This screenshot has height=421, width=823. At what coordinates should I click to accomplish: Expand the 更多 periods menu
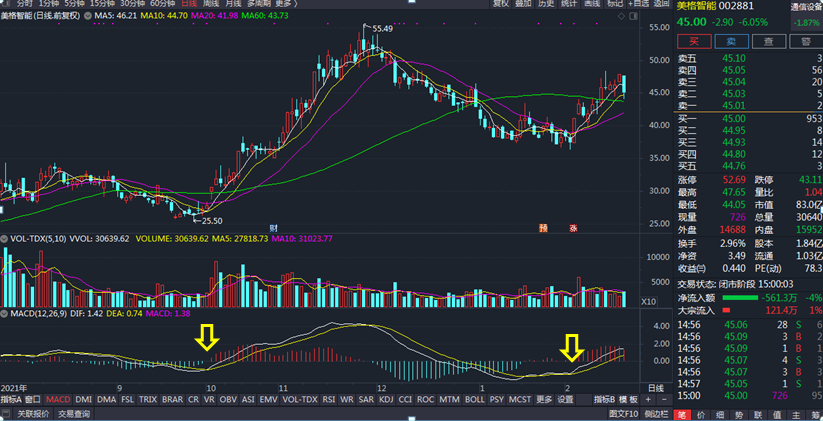[286, 4]
